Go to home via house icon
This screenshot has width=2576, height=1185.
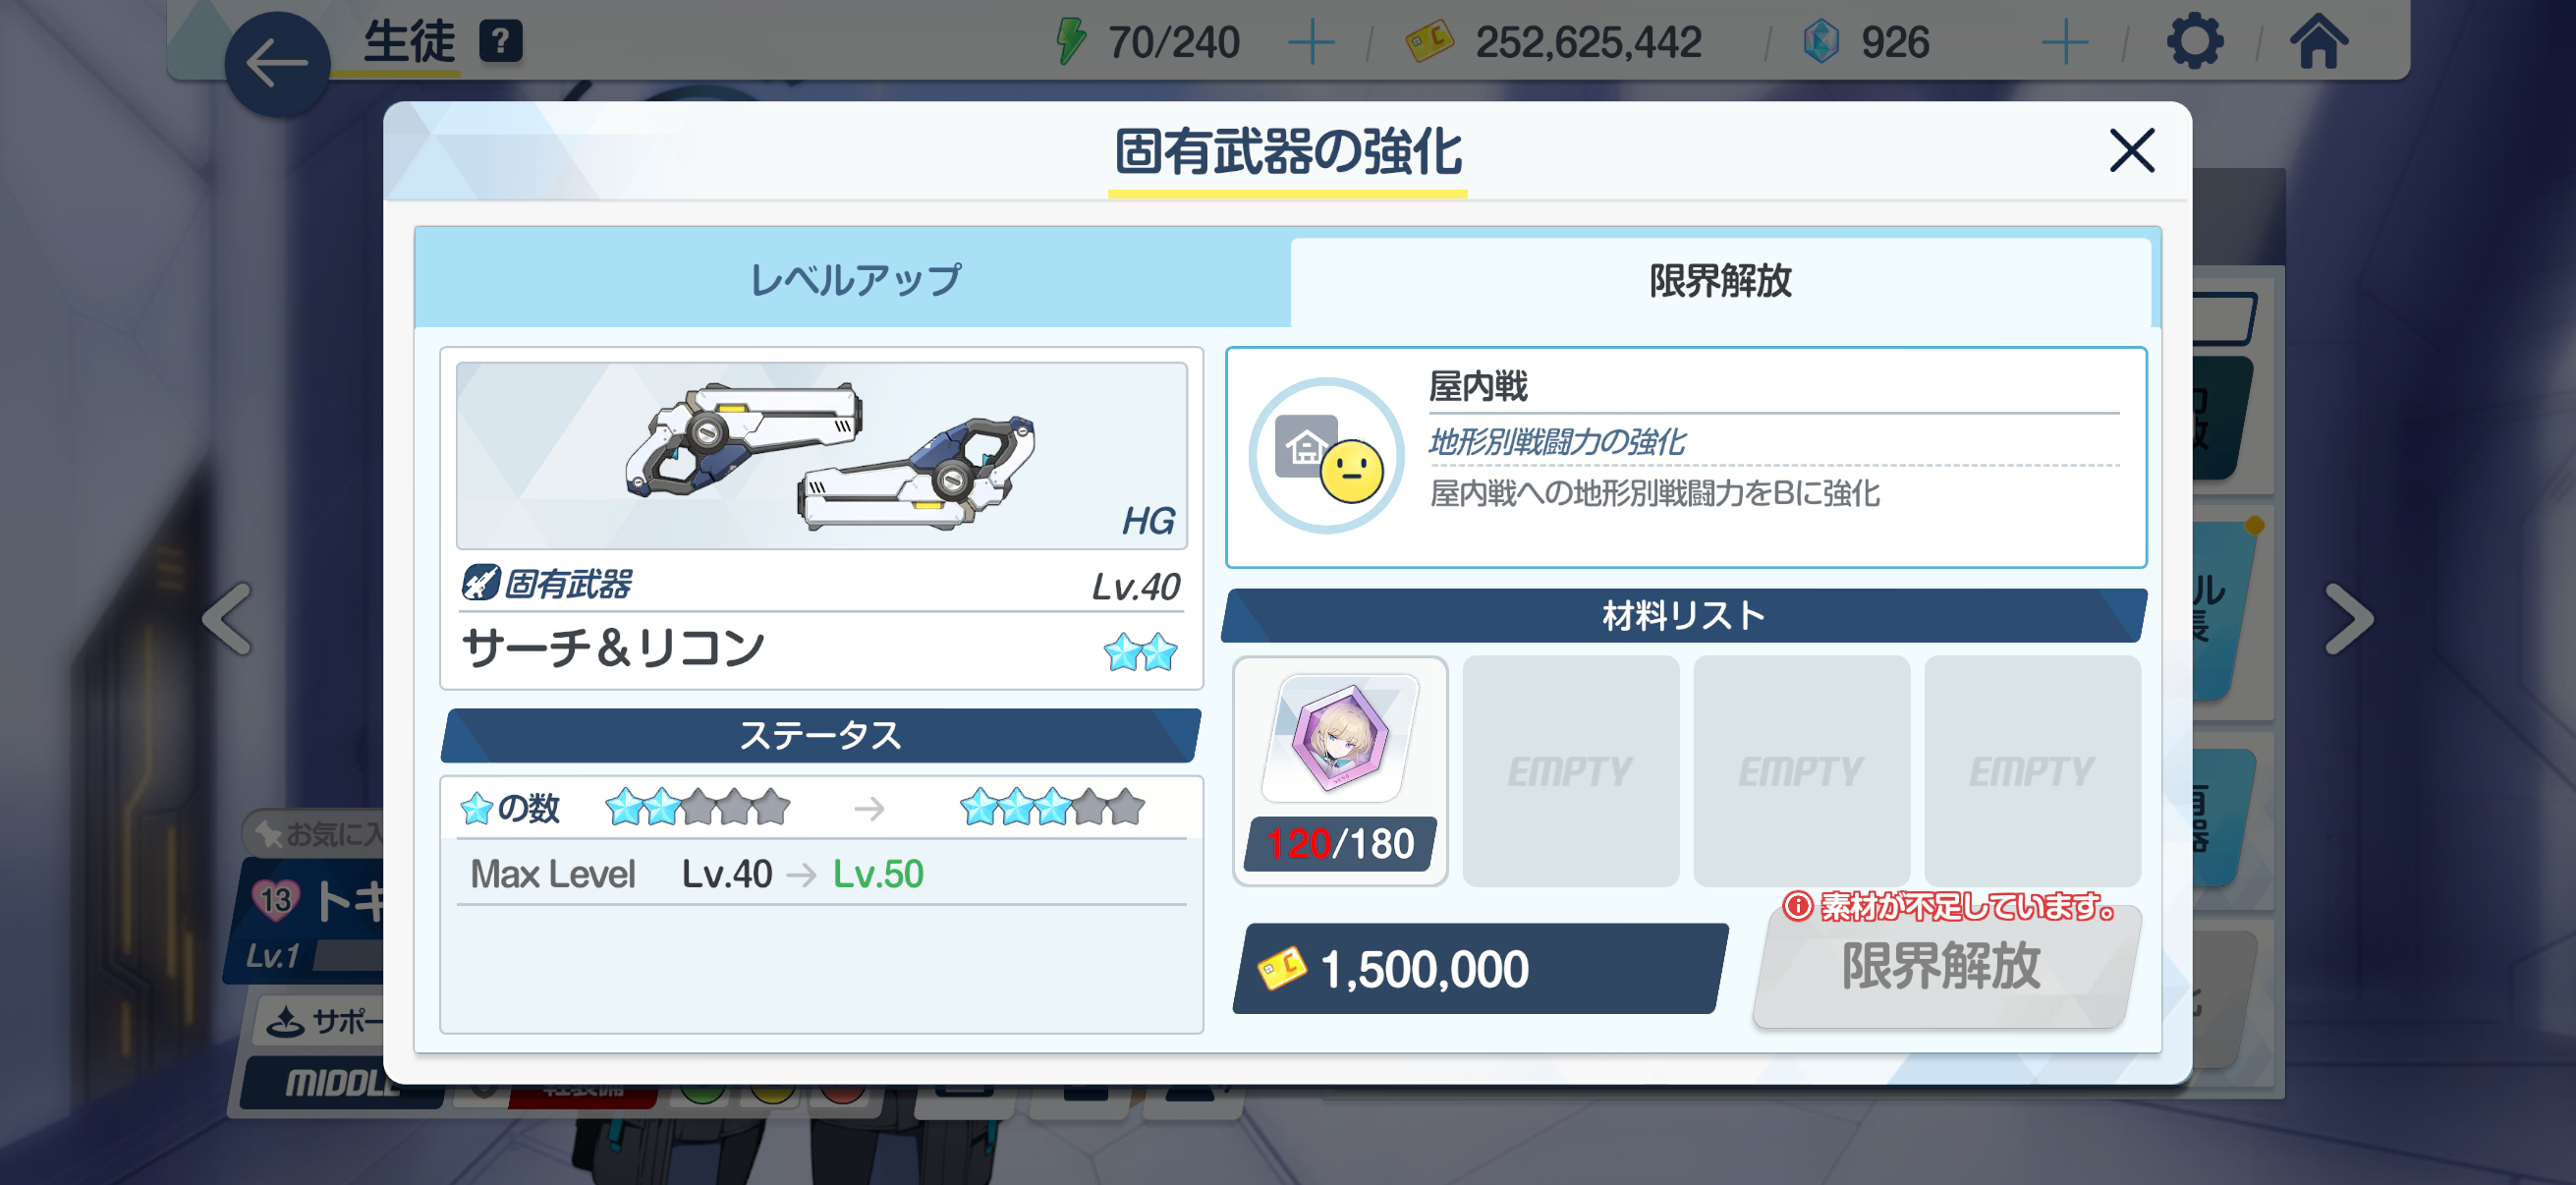(2319, 42)
